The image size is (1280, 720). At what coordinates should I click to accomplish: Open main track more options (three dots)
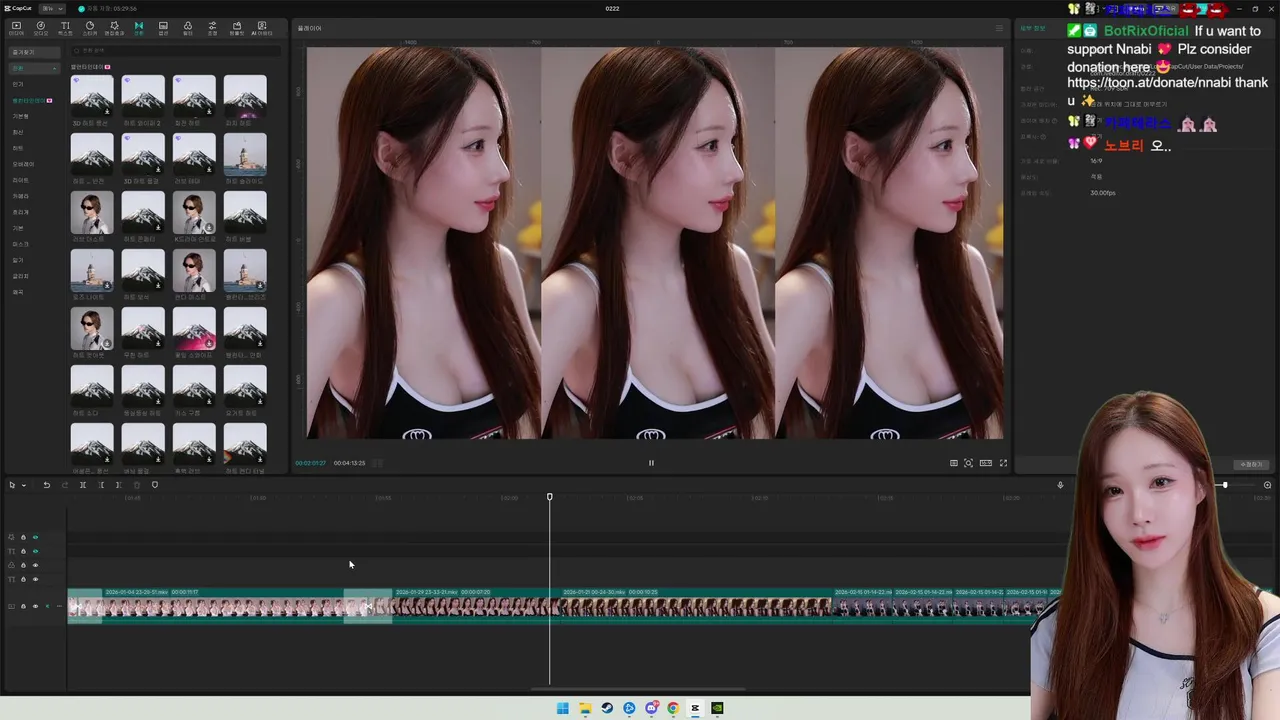(59, 606)
